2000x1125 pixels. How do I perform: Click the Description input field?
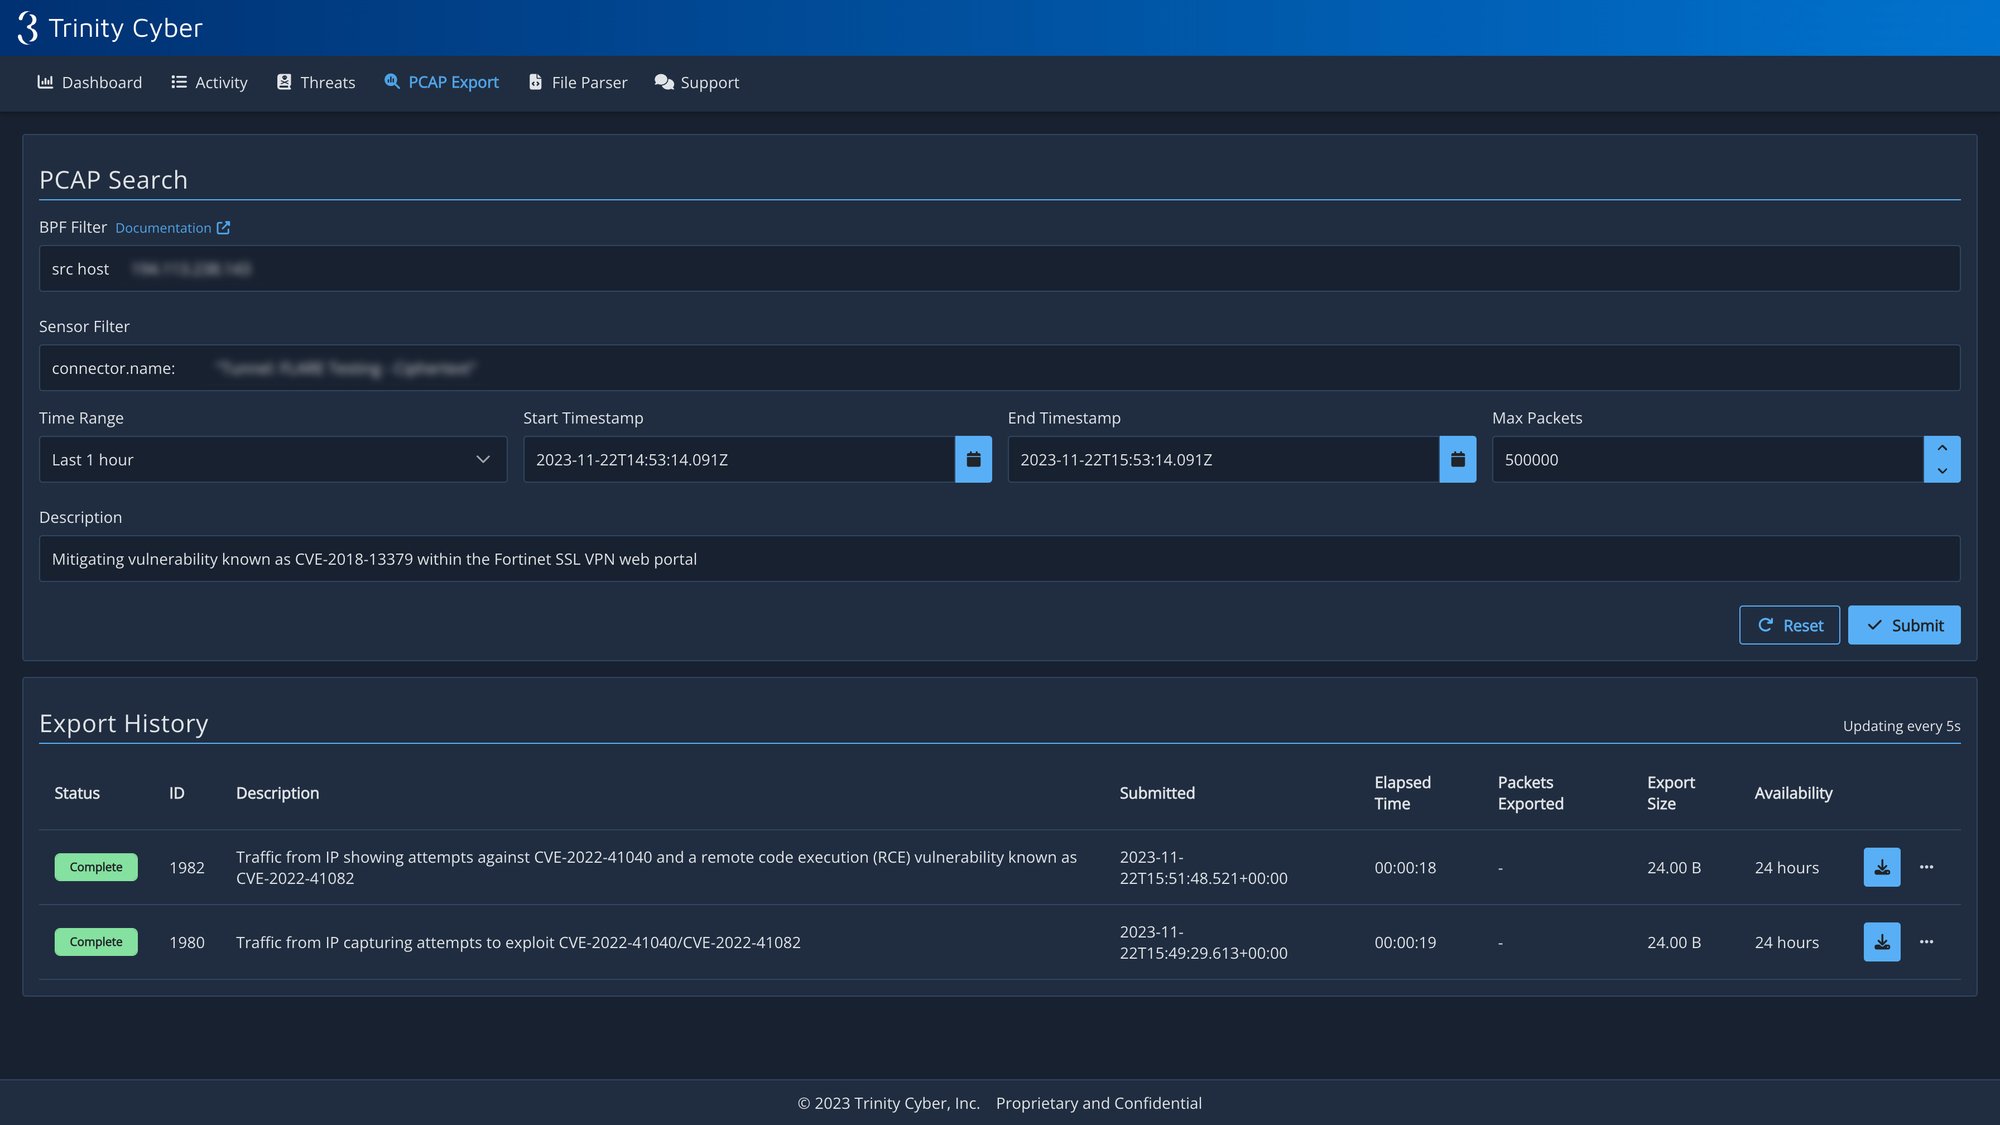coord(999,559)
